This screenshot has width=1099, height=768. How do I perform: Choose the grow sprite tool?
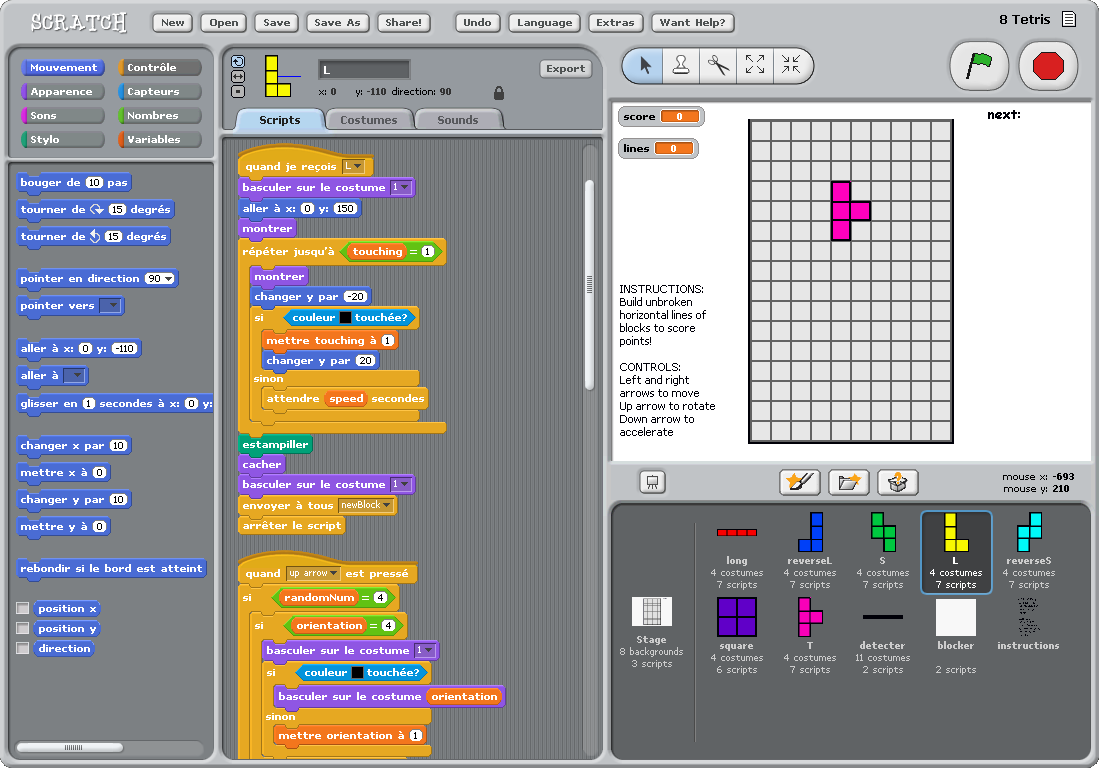pyautogui.click(x=755, y=65)
